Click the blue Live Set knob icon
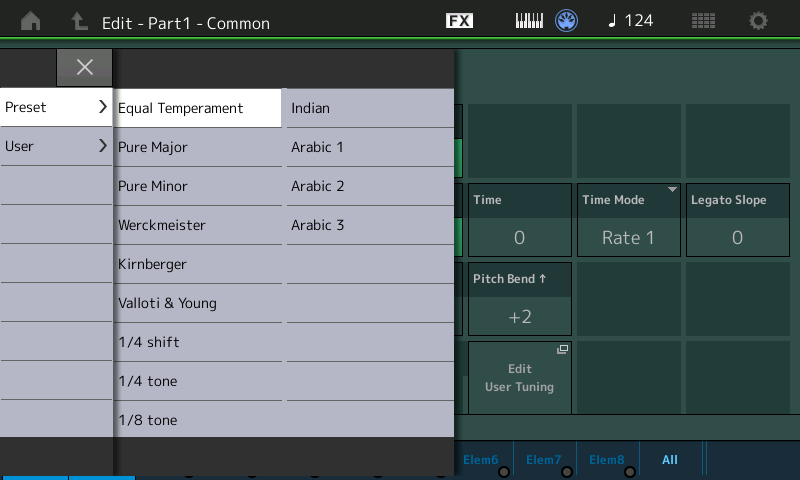800x480 pixels. [567, 21]
